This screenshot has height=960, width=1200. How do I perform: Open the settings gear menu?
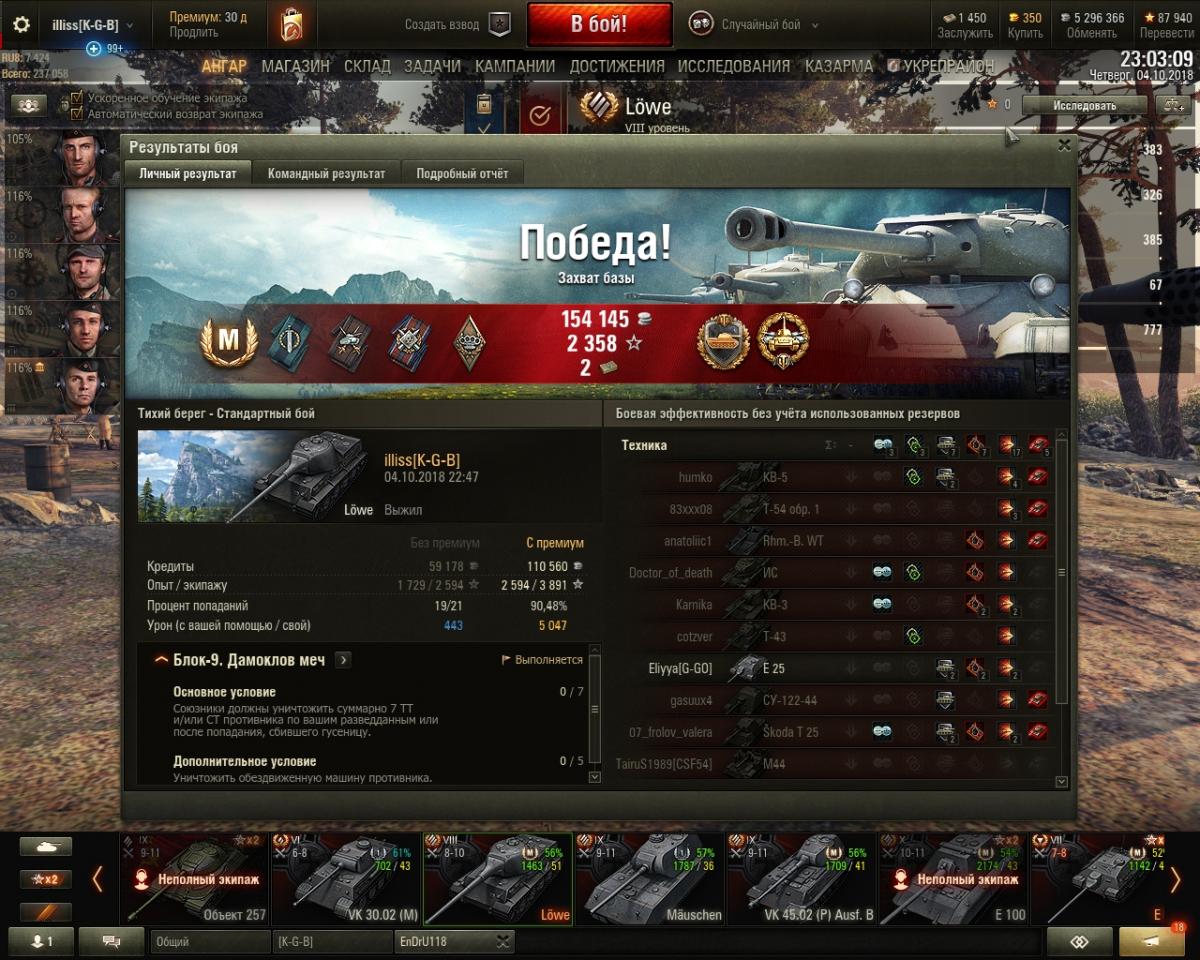click(x=21, y=25)
